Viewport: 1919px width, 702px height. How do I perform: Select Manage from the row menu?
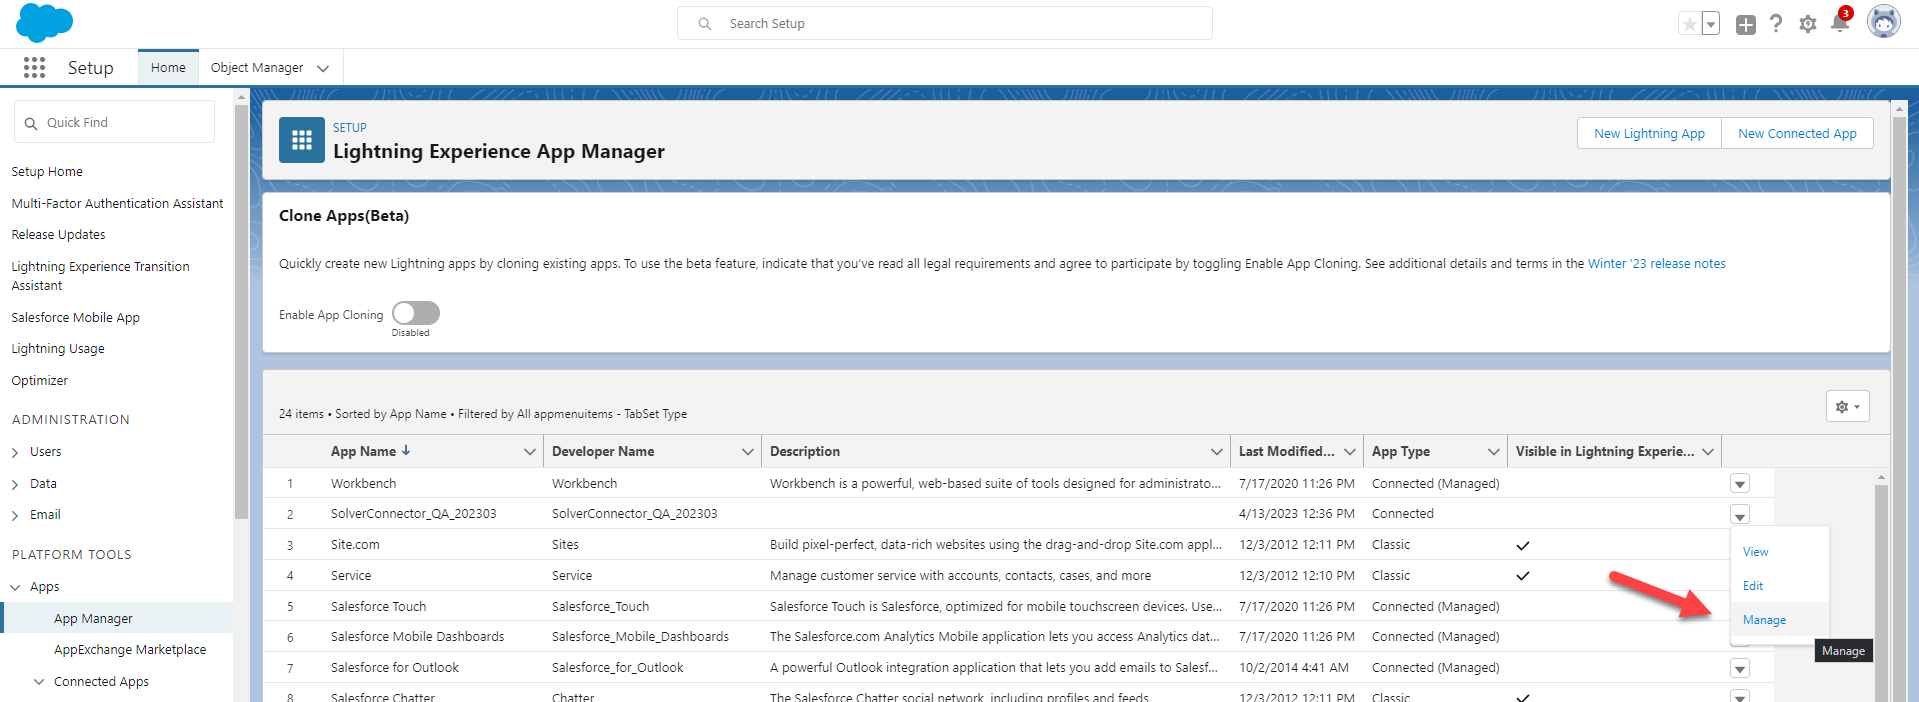pyautogui.click(x=1764, y=620)
